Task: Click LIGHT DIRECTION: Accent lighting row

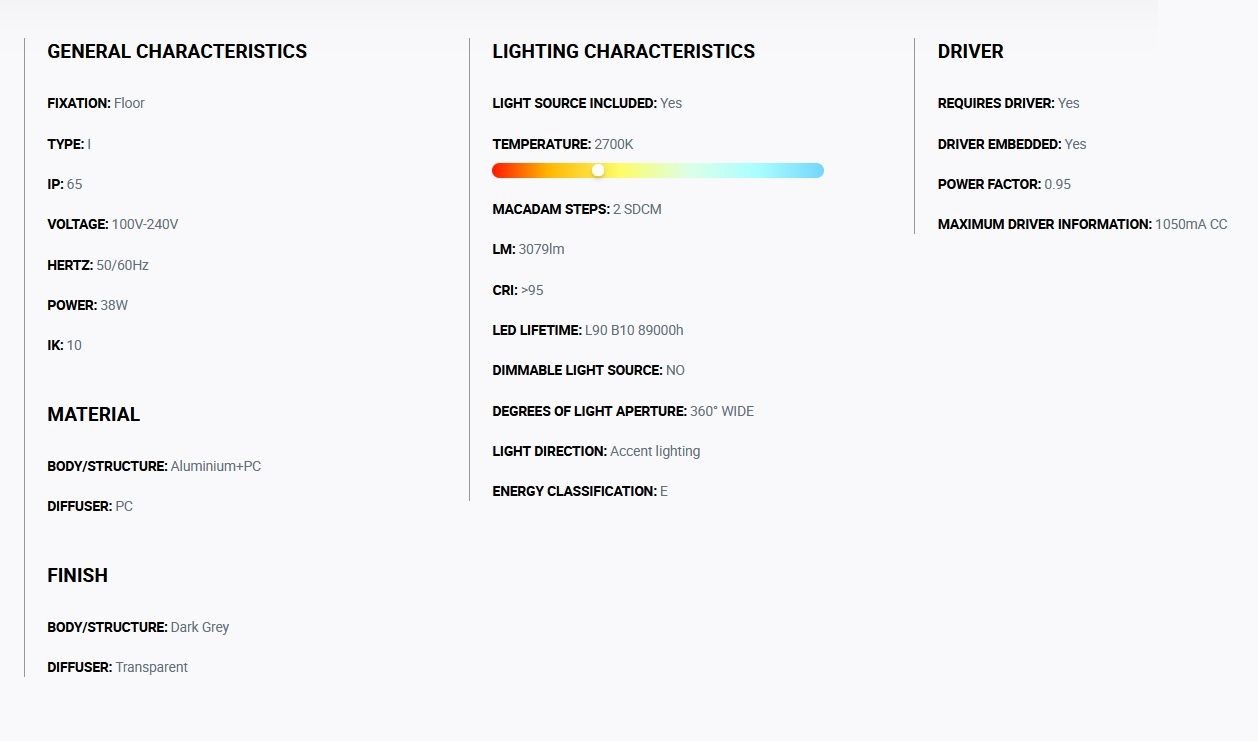Action: pyautogui.click(x=596, y=451)
